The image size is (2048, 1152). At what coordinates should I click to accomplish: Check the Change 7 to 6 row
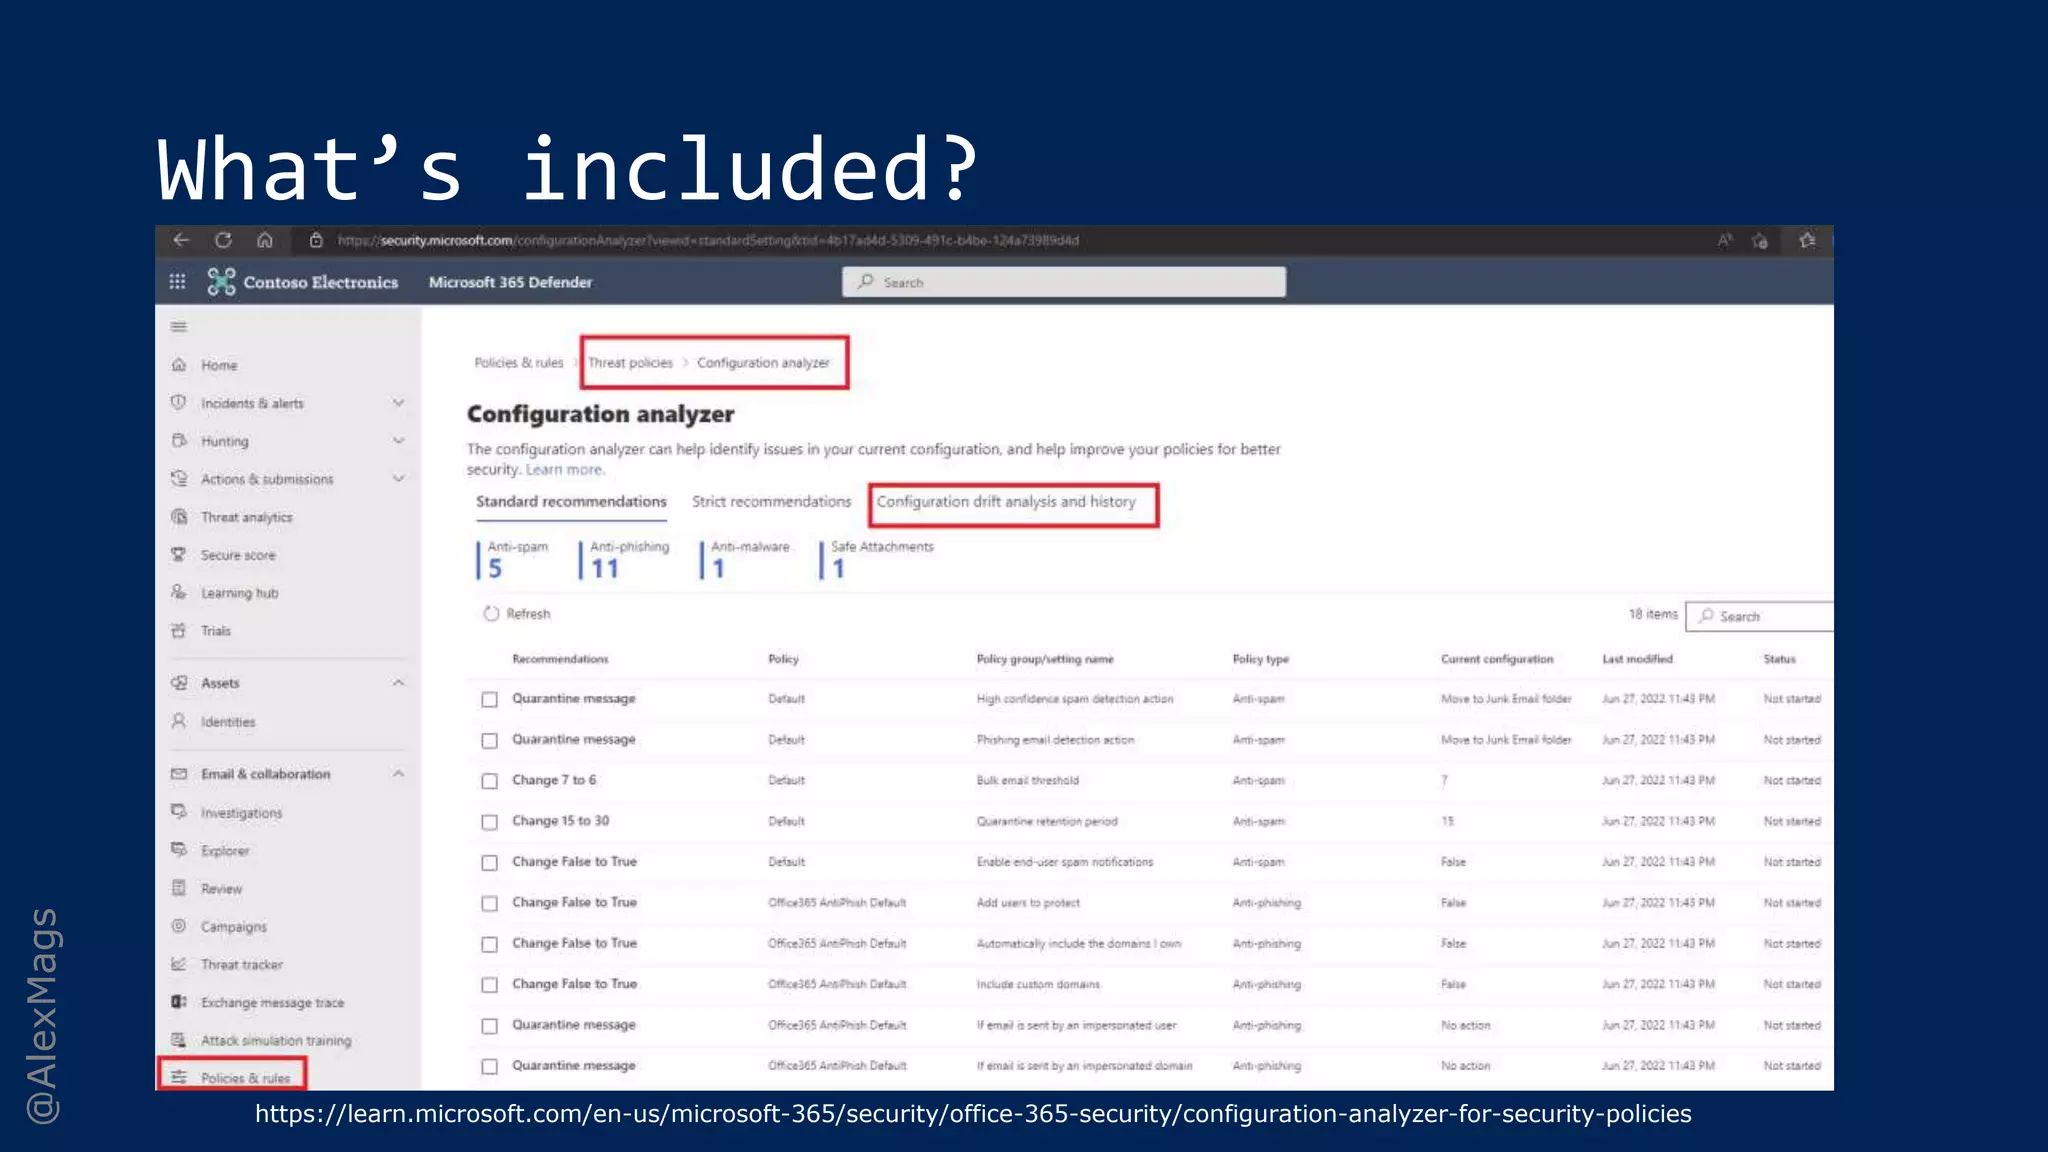[489, 782]
